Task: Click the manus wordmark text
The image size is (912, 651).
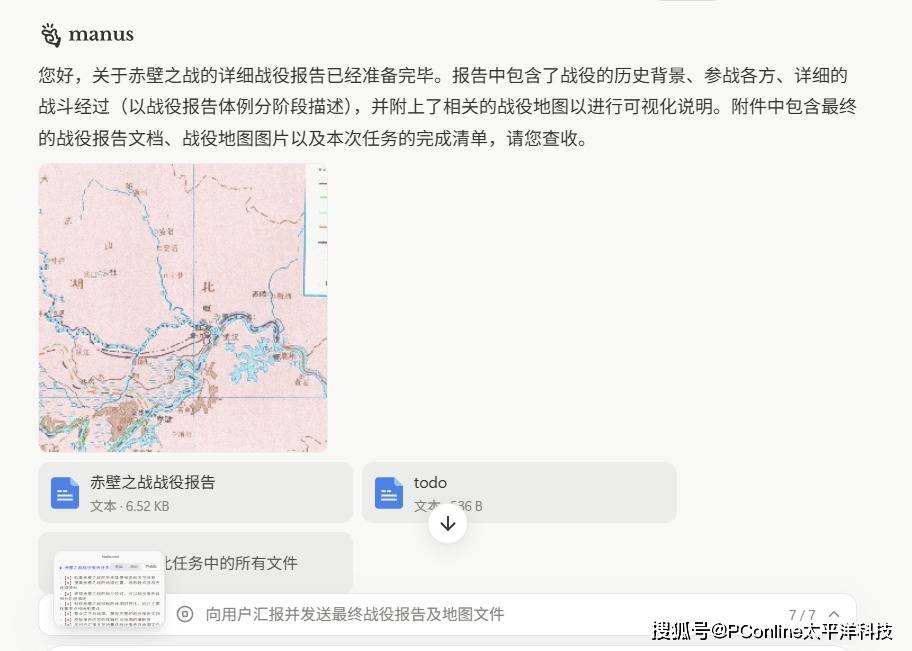Action: [x=101, y=35]
